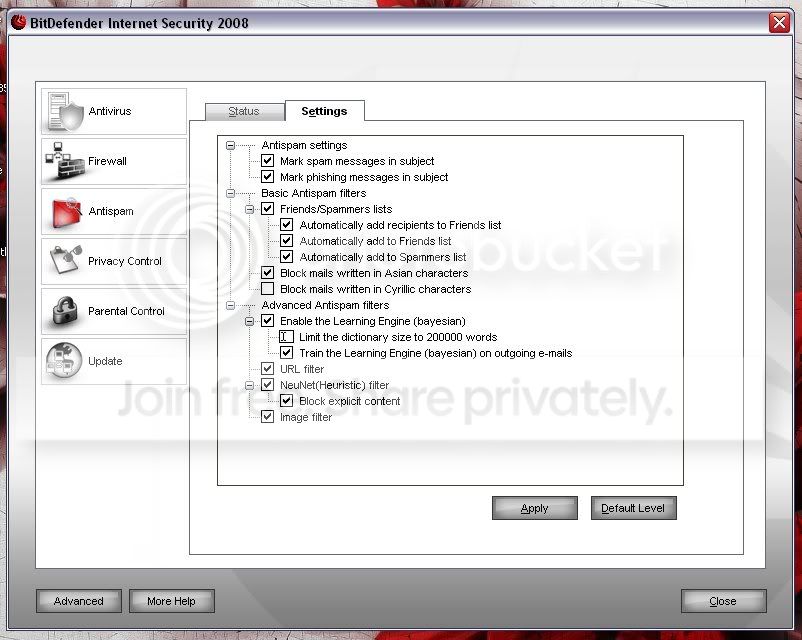Click the Advanced button
This screenshot has width=802, height=640.
[x=79, y=601]
